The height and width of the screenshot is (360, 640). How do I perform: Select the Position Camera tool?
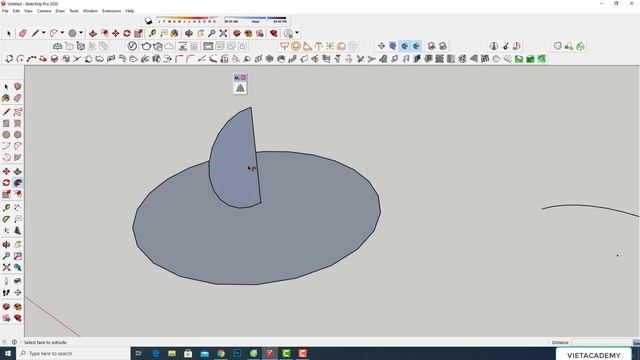tap(6, 281)
